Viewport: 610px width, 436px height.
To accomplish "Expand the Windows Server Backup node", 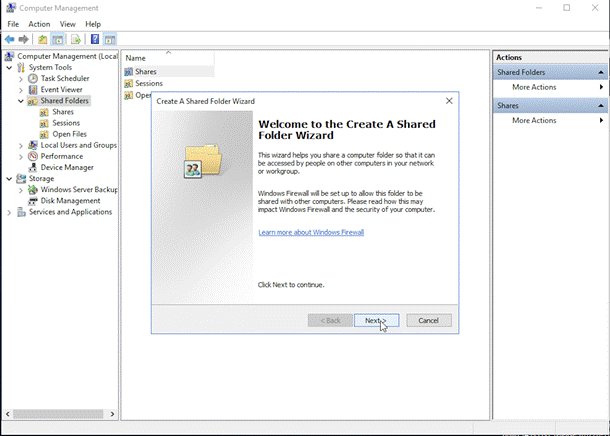I will click(21, 190).
